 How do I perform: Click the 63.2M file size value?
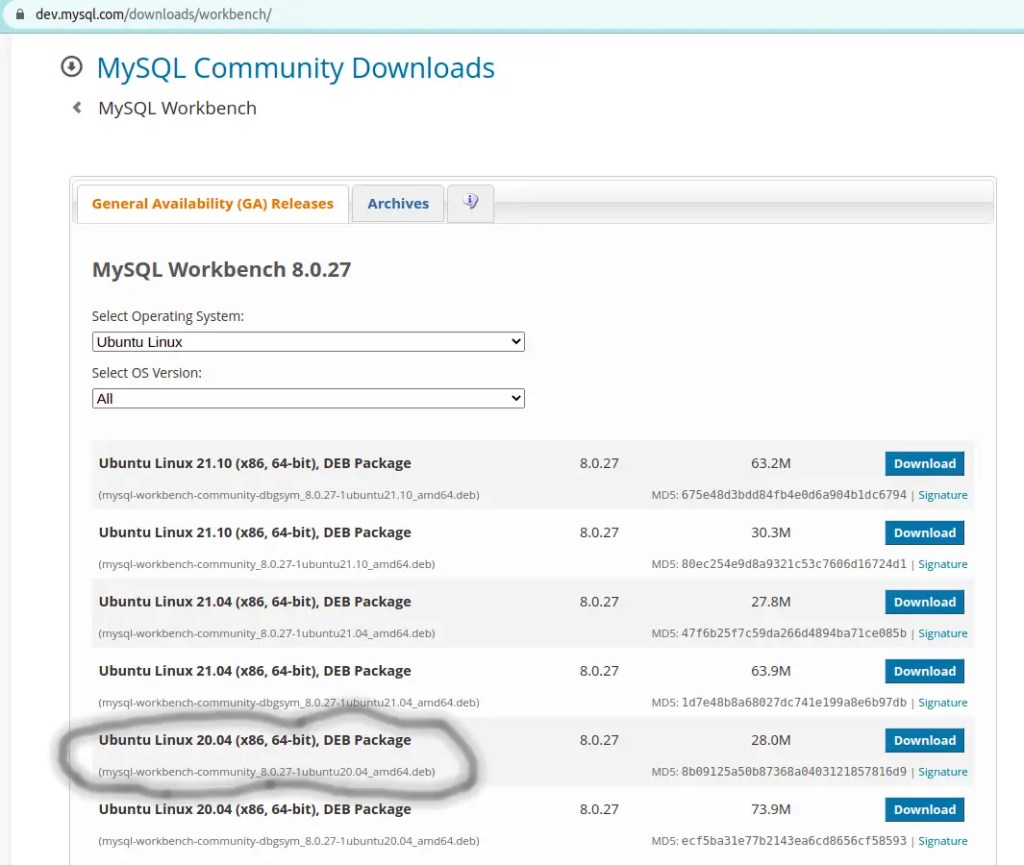(x=771, y=464)
